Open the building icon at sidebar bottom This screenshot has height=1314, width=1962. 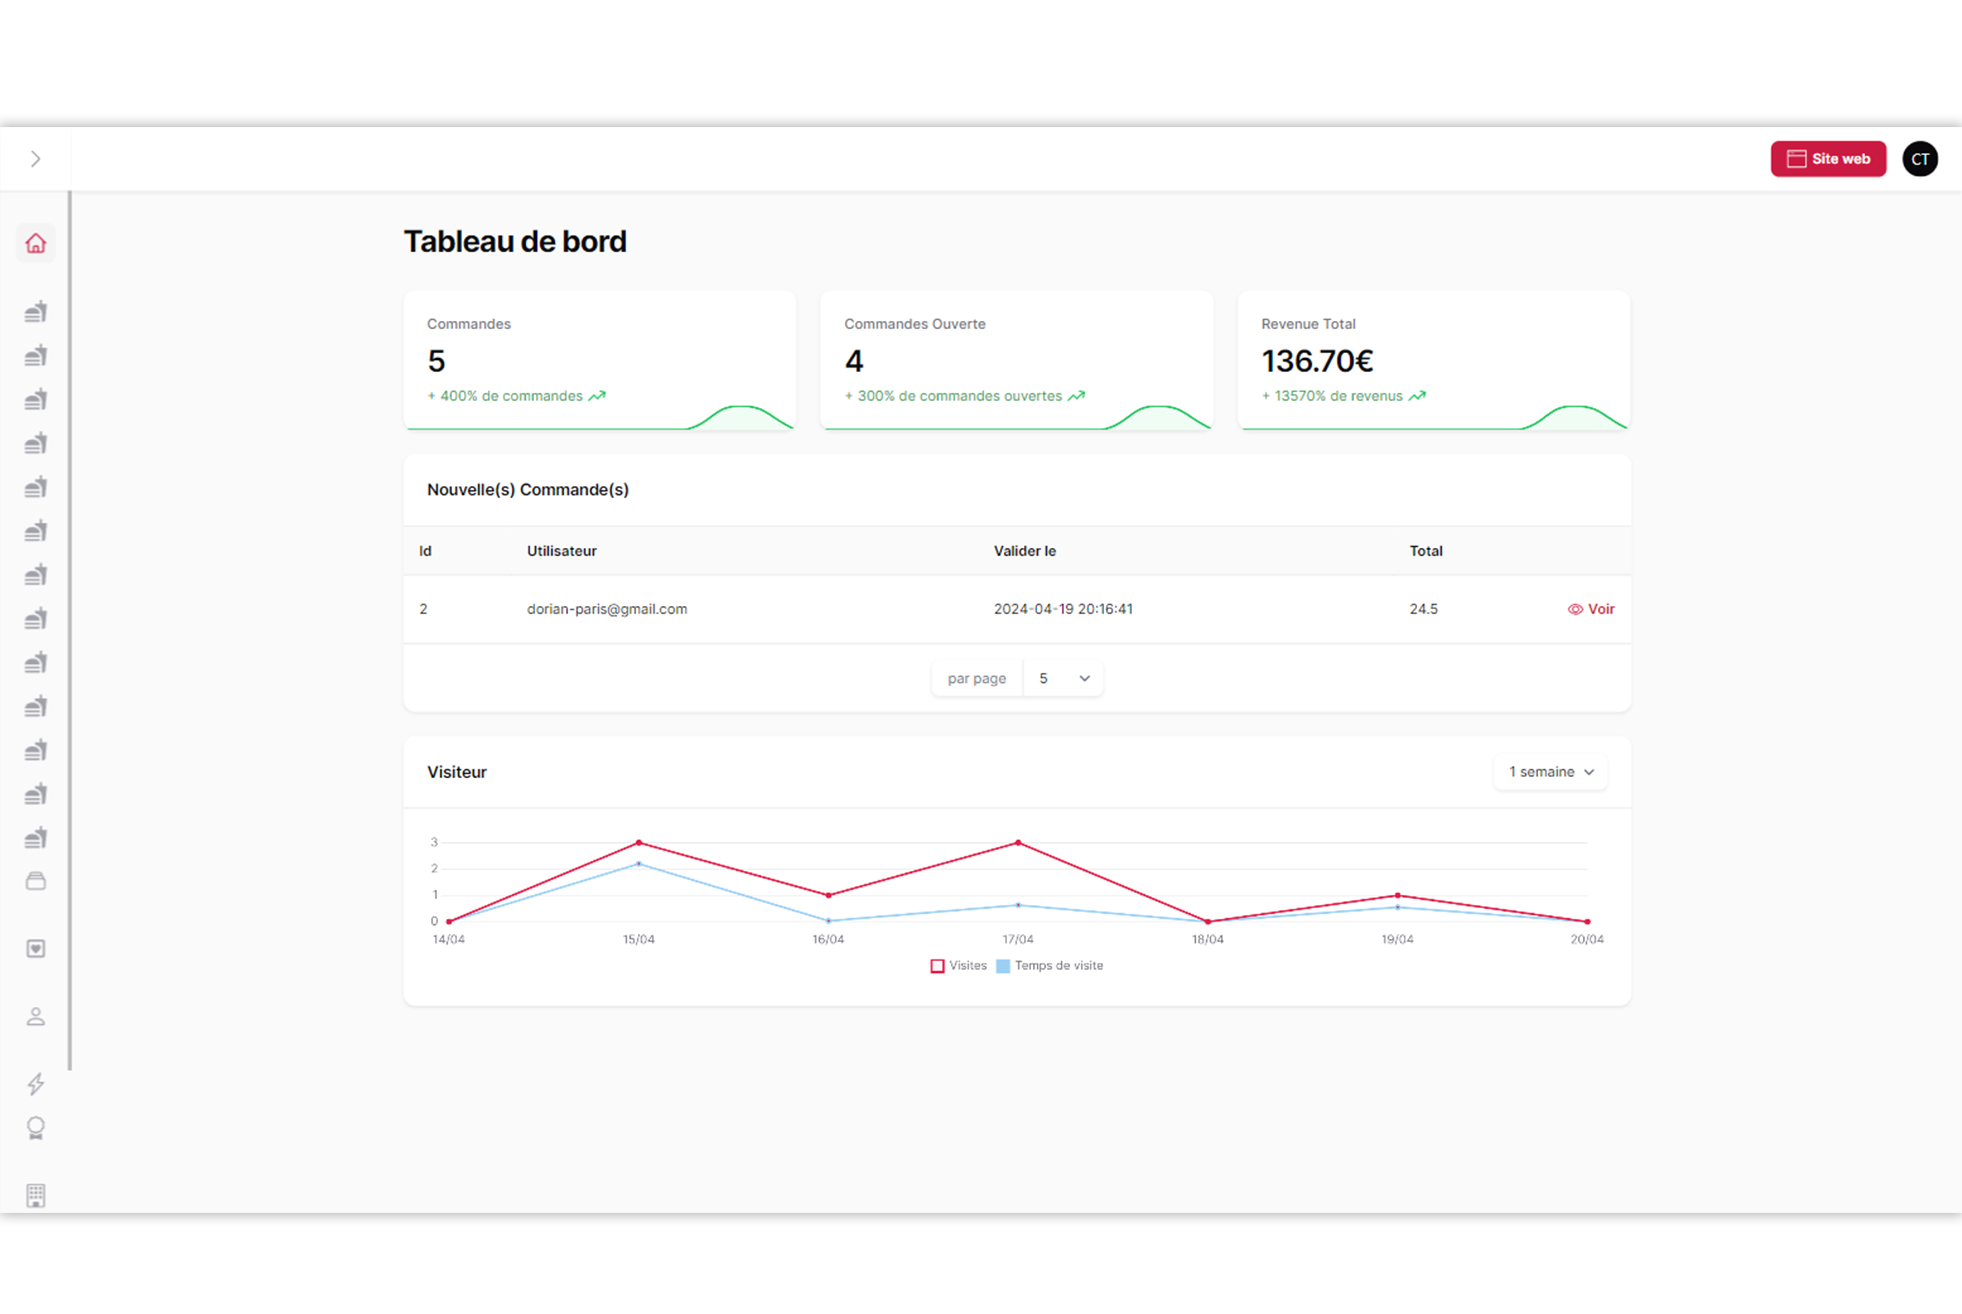pyautogui.click(x=36, y=1195)
